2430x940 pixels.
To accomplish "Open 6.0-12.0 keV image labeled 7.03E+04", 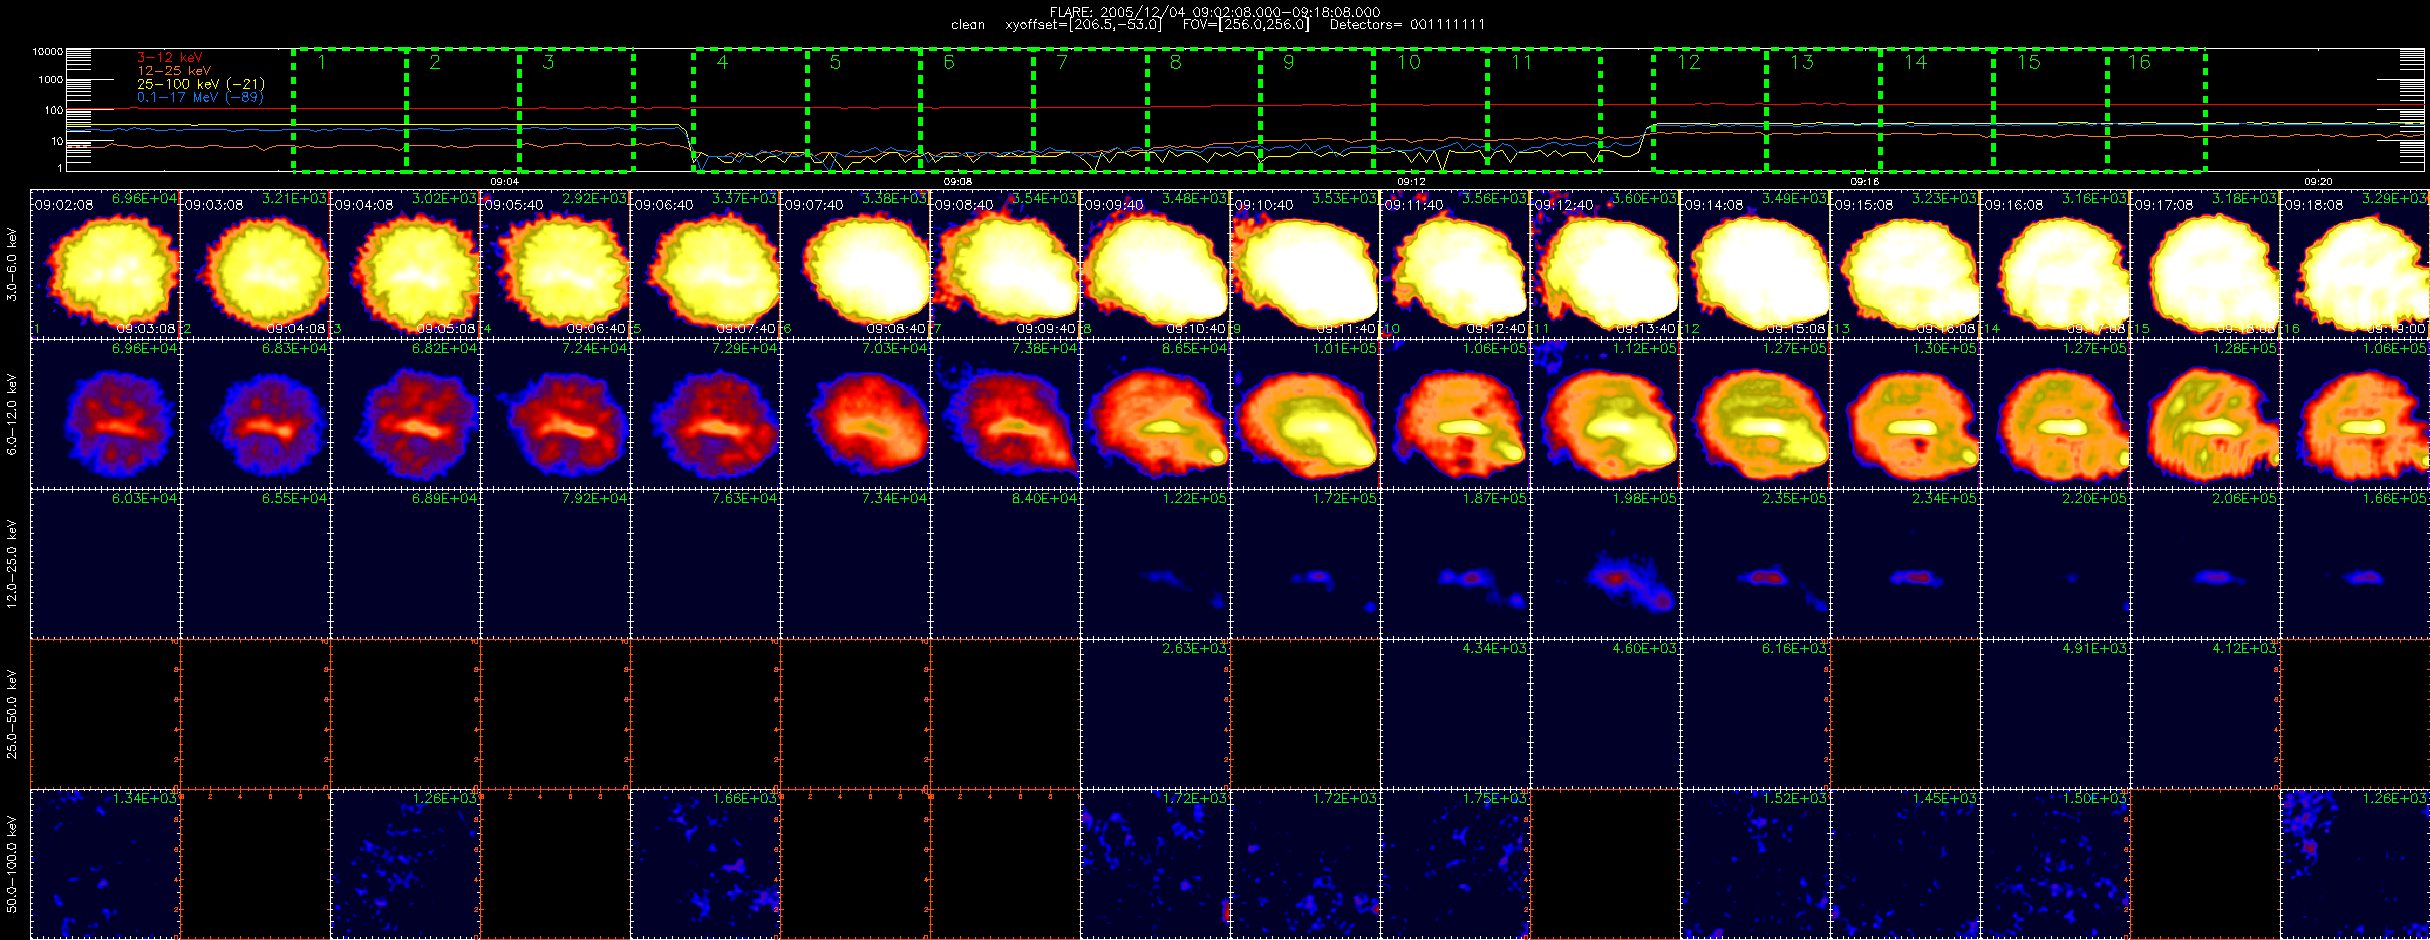I will pos(855,414).
